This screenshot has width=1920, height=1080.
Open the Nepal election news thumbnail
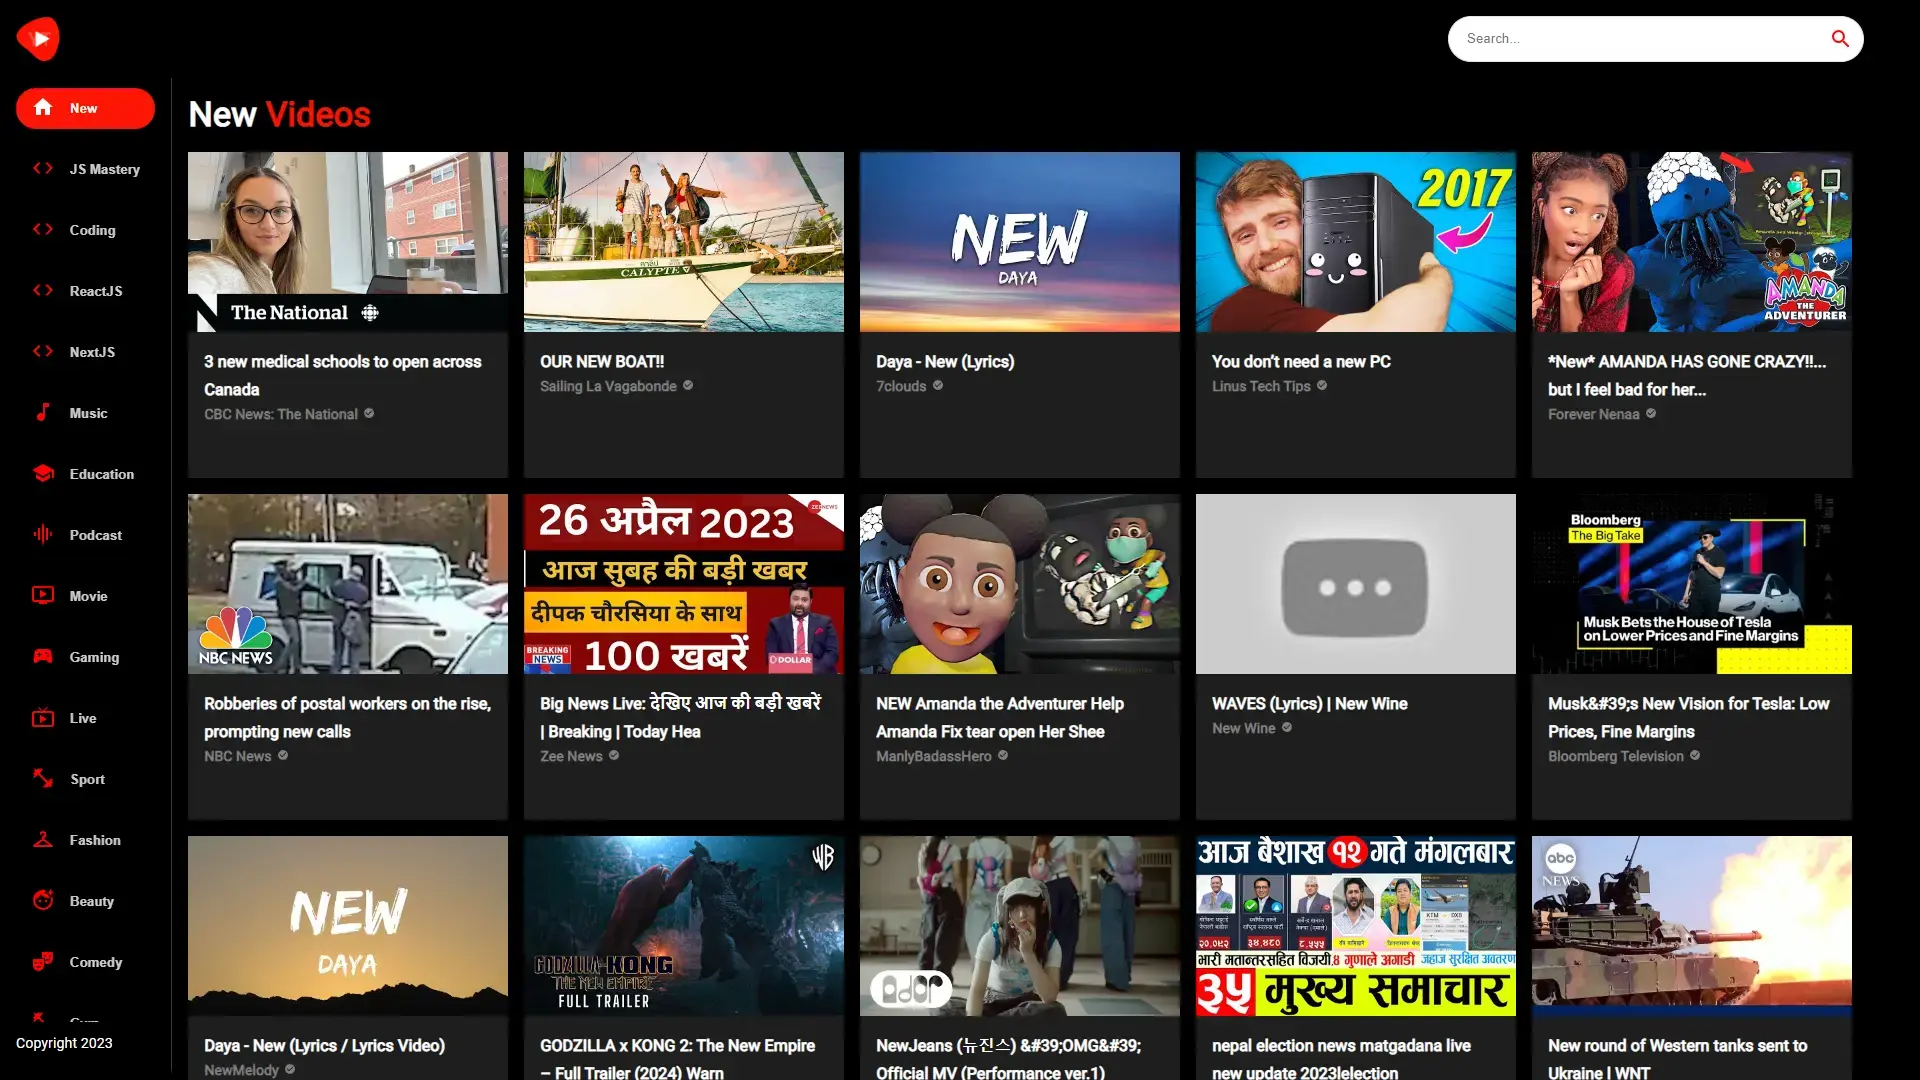(x=1356, y=926)
